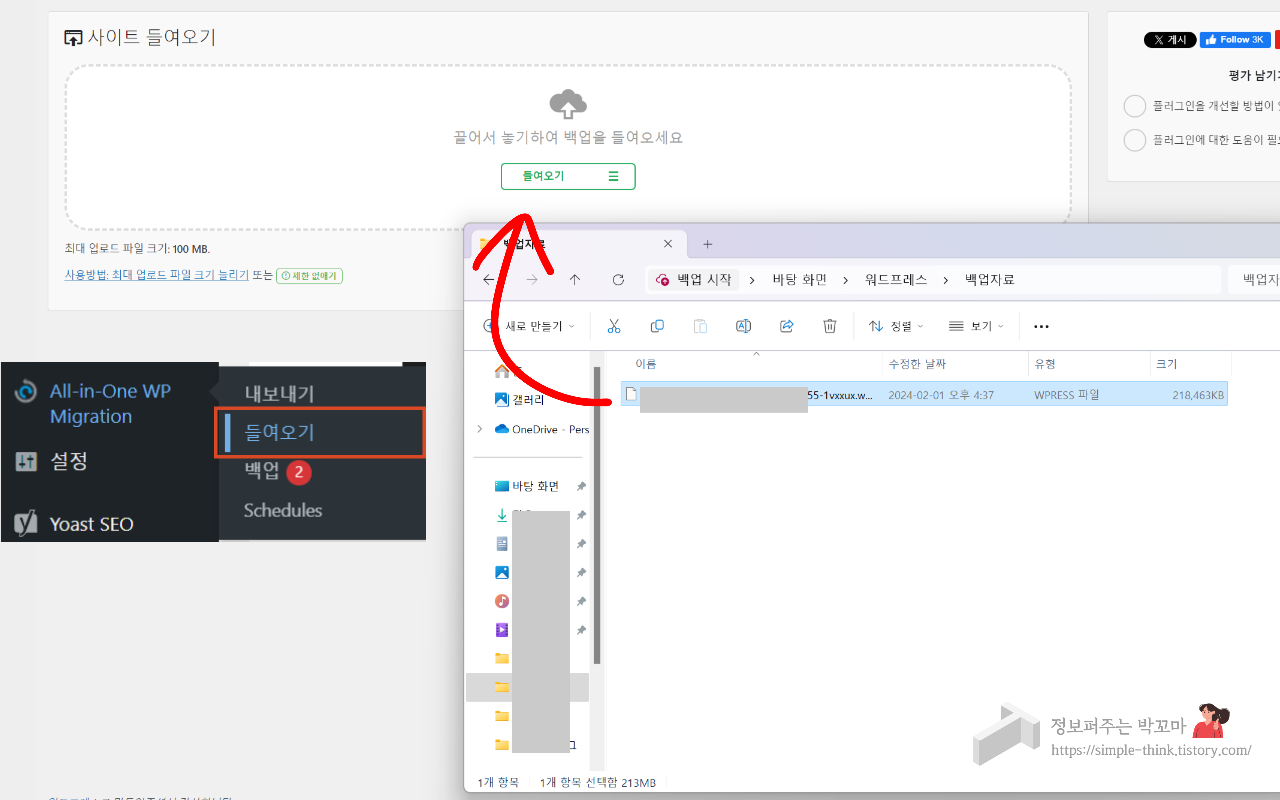
Task: Click the Cut scissors icon
Action: 614,326
